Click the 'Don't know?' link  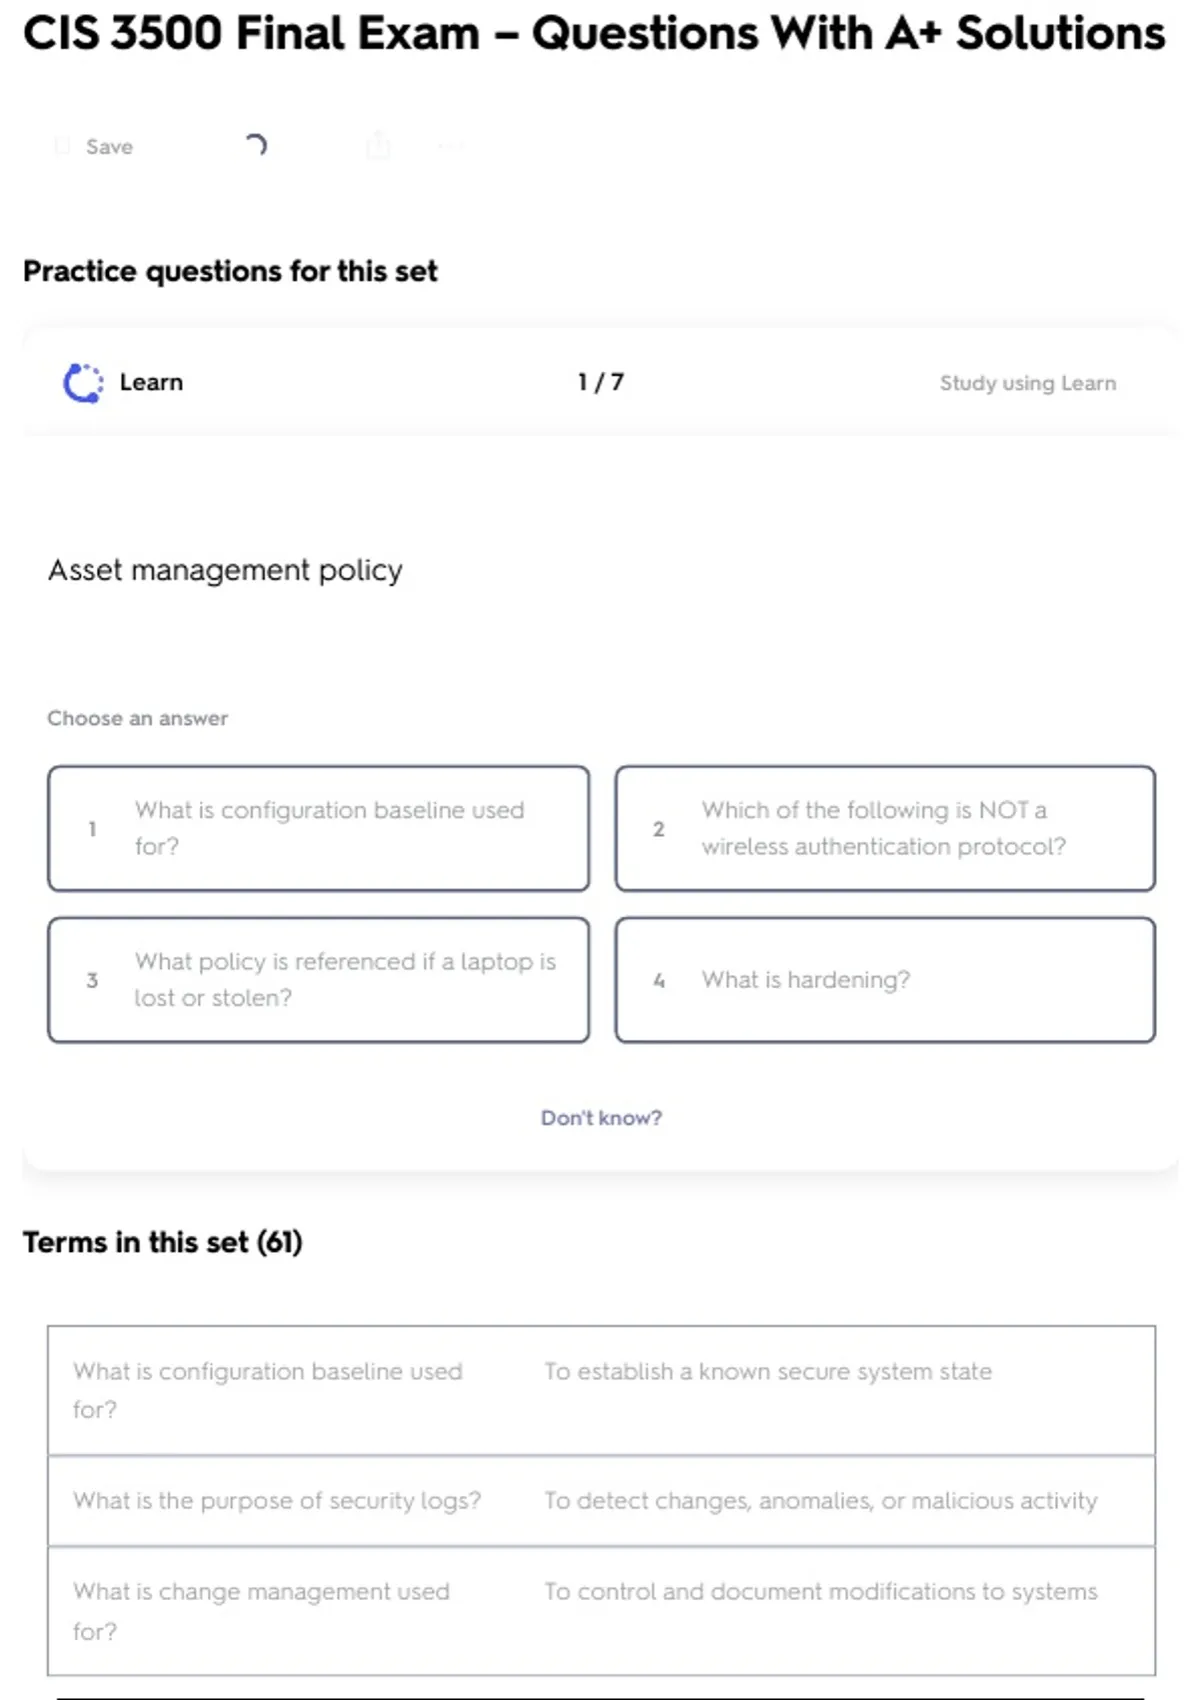pos(601,1118)
